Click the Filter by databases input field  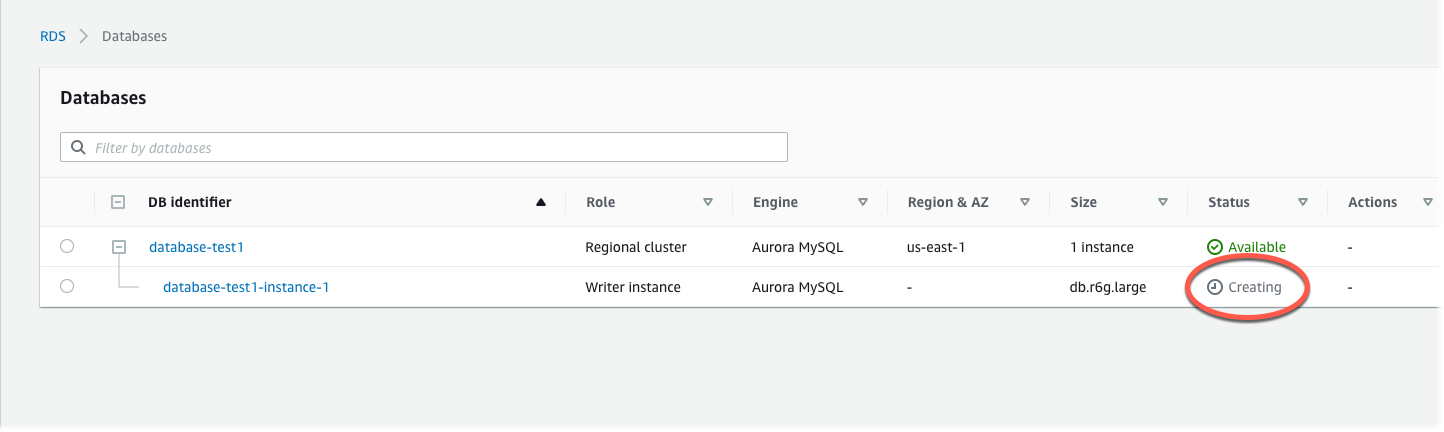point(435,148)
